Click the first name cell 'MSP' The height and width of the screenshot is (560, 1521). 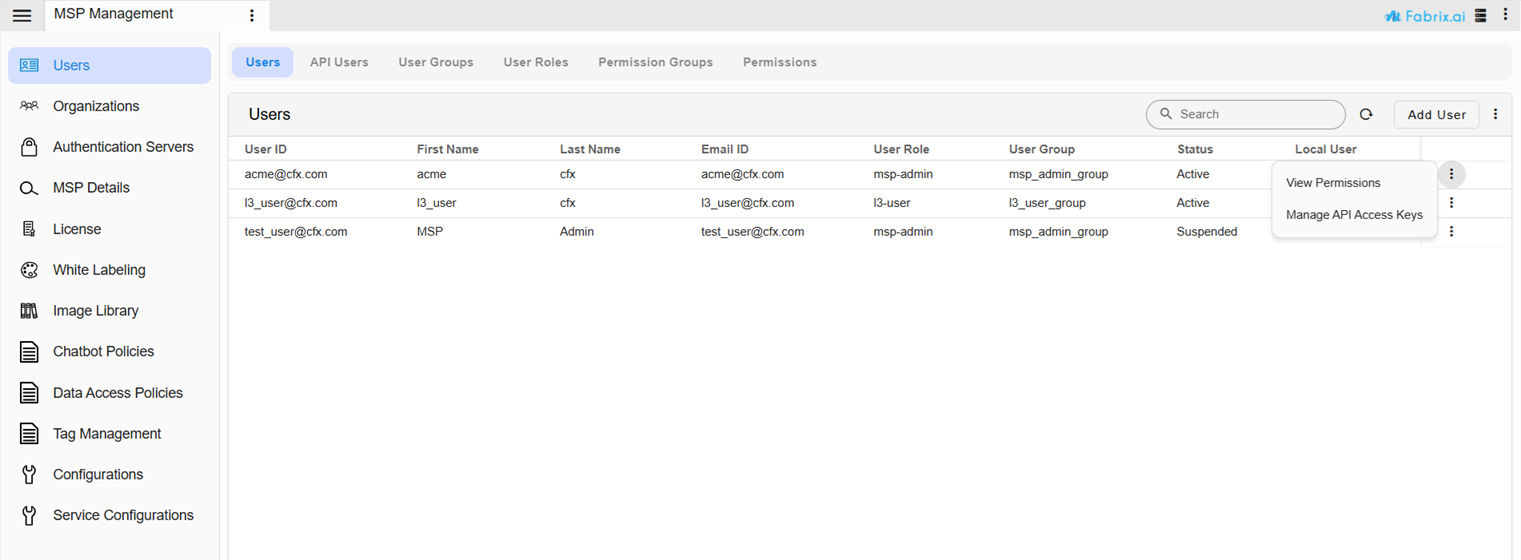tap(430, 232)
